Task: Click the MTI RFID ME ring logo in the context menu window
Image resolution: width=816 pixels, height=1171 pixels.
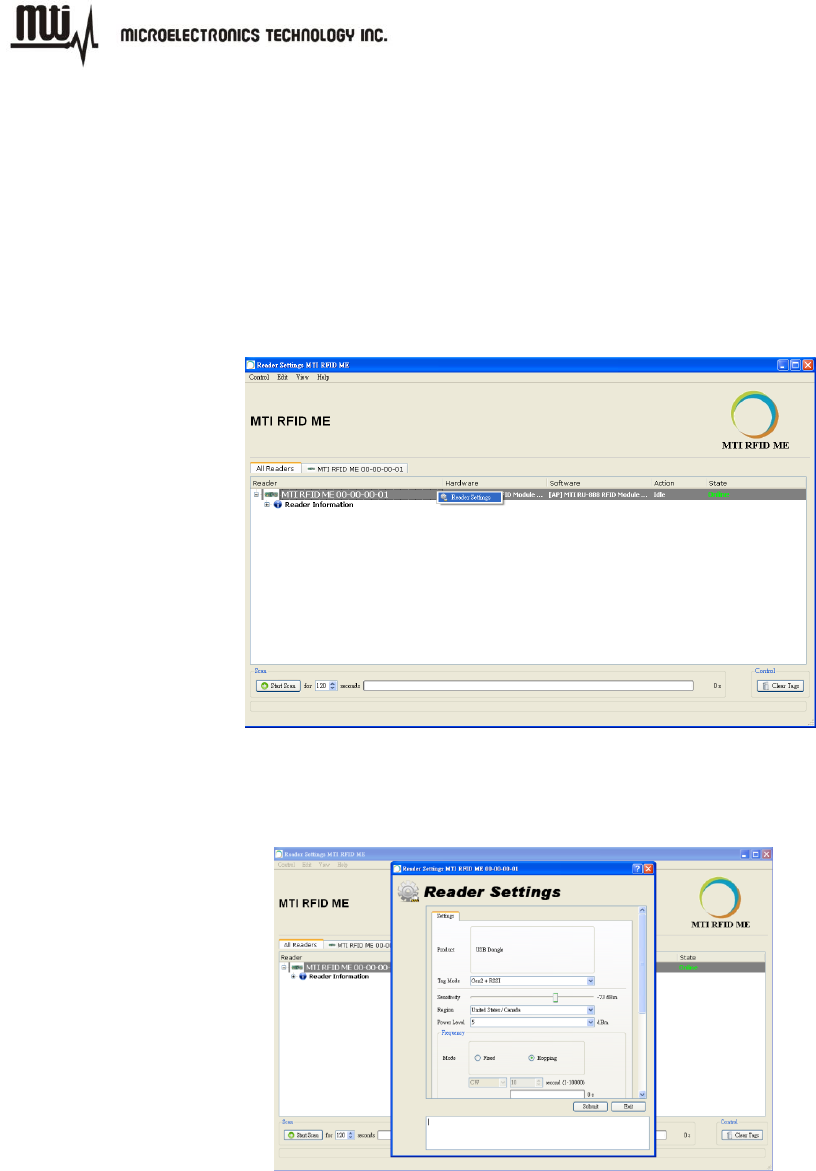Action: click(x=755, y=414)
